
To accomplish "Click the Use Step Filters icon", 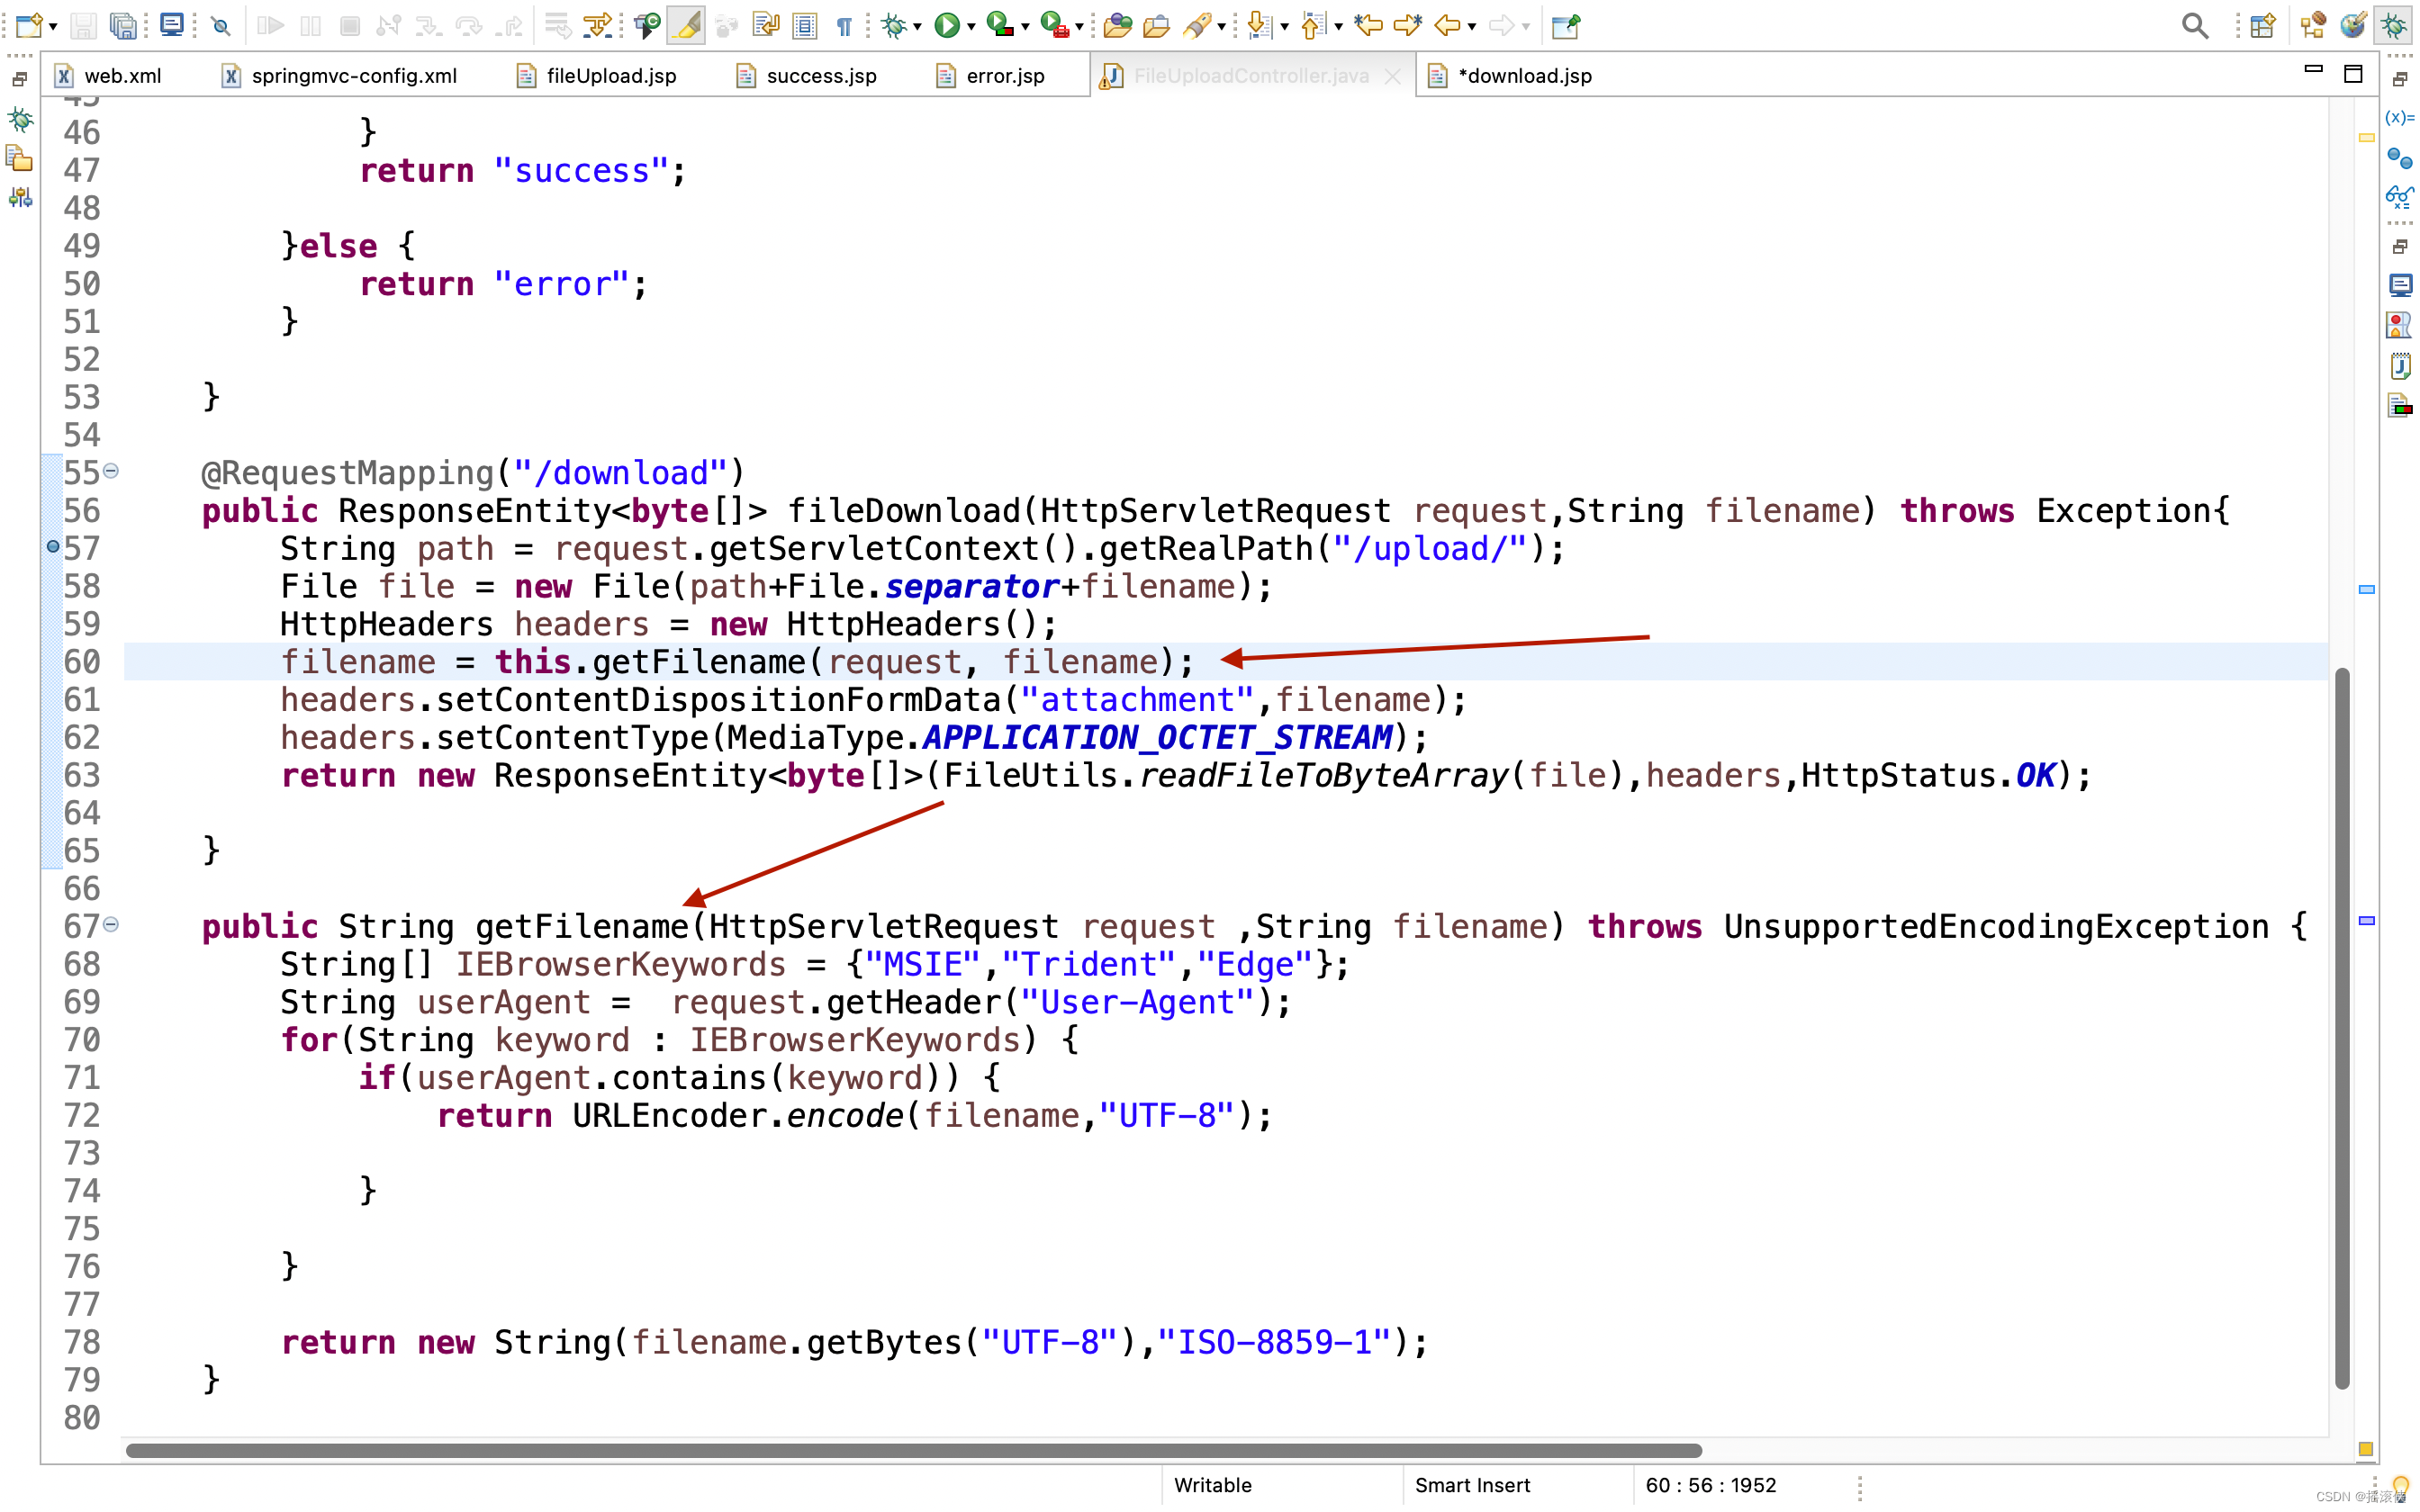I will point(597,25).
